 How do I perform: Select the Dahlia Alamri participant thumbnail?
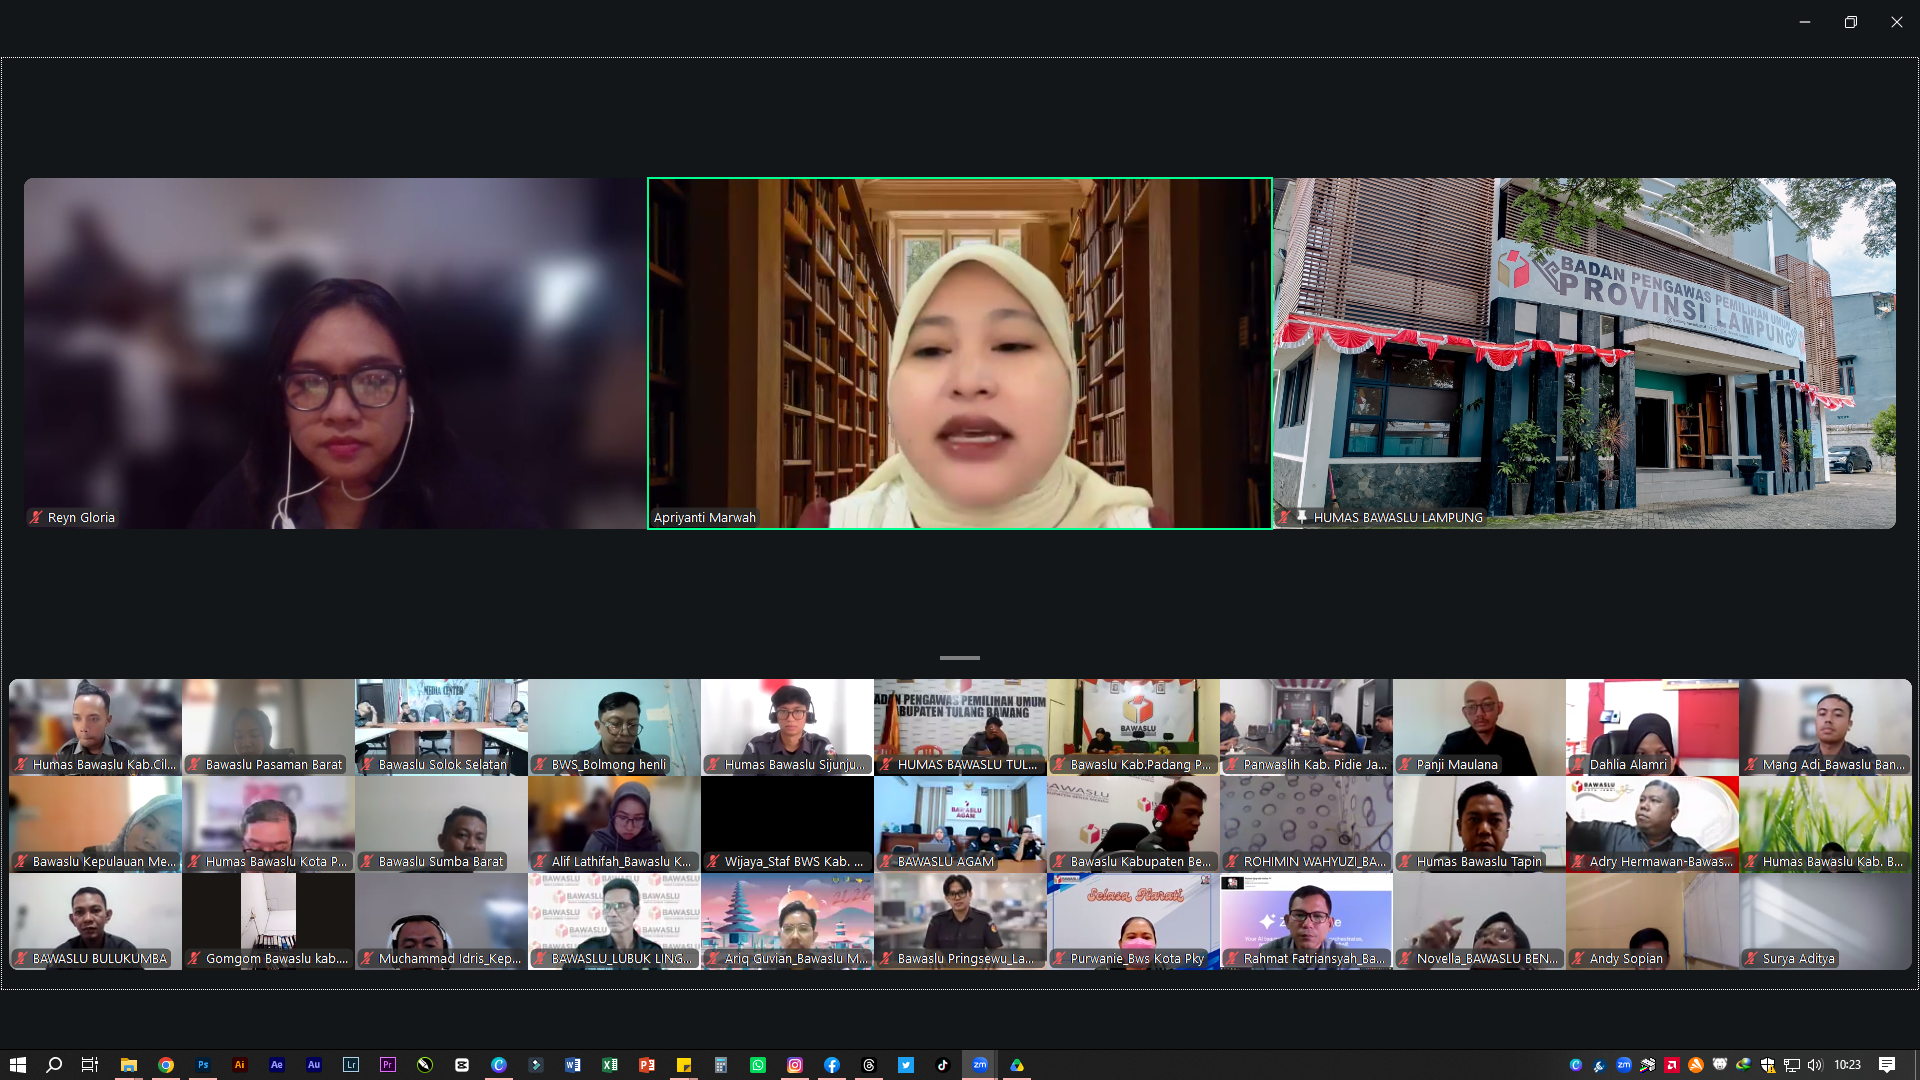[x=1652, y=727]
